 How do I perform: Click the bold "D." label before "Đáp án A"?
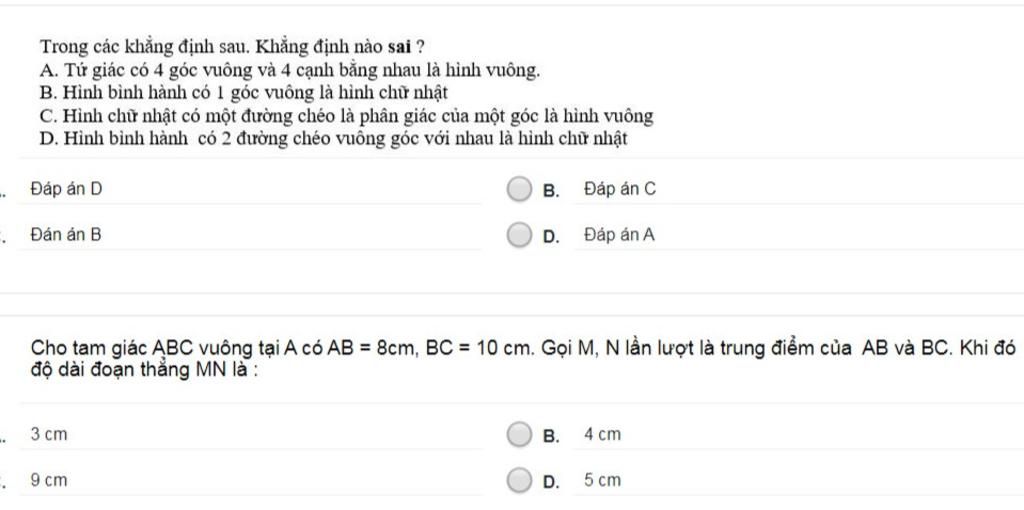(551, 237)
